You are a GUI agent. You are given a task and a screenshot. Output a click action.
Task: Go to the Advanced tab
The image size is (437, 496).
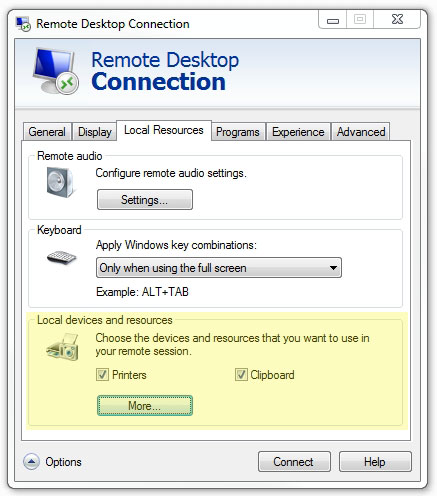[x=361, y=132]
